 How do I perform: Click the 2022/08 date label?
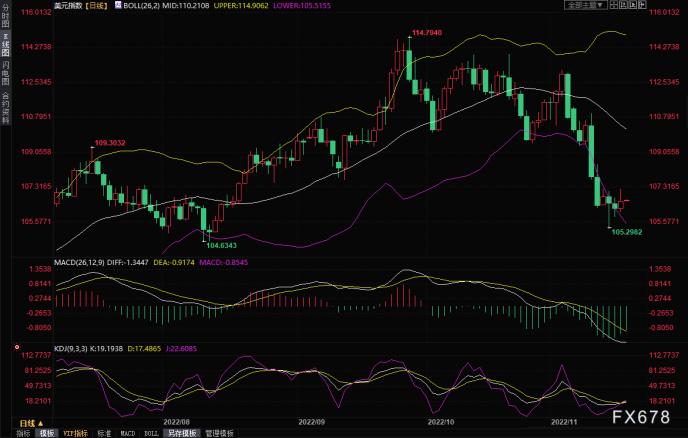(x=176, y=422)
